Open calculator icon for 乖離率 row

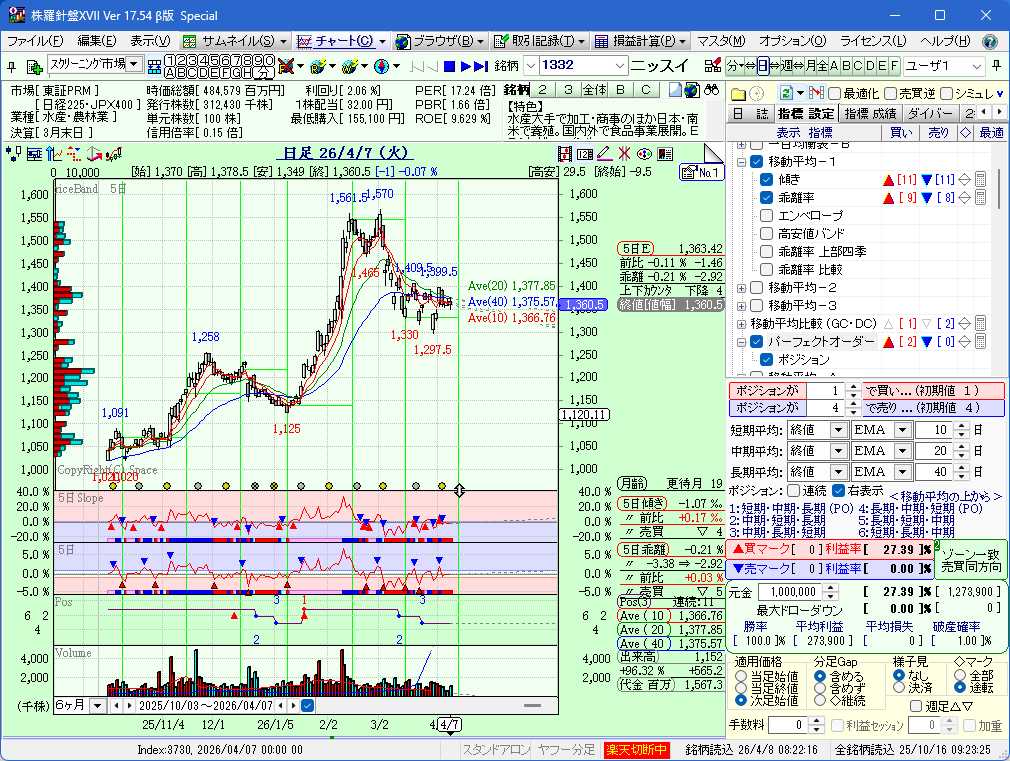click(x=980, y=198)
